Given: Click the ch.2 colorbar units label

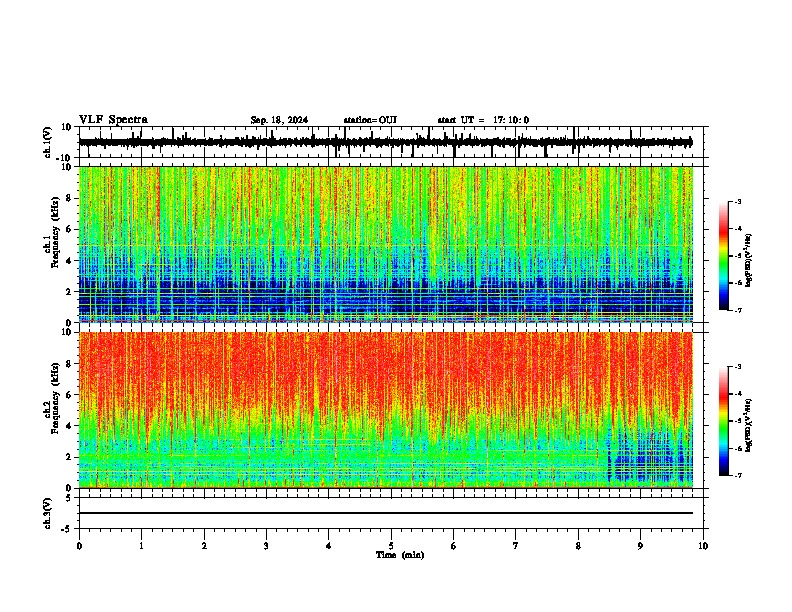Looking at the screenshot, I should point(749,425).
